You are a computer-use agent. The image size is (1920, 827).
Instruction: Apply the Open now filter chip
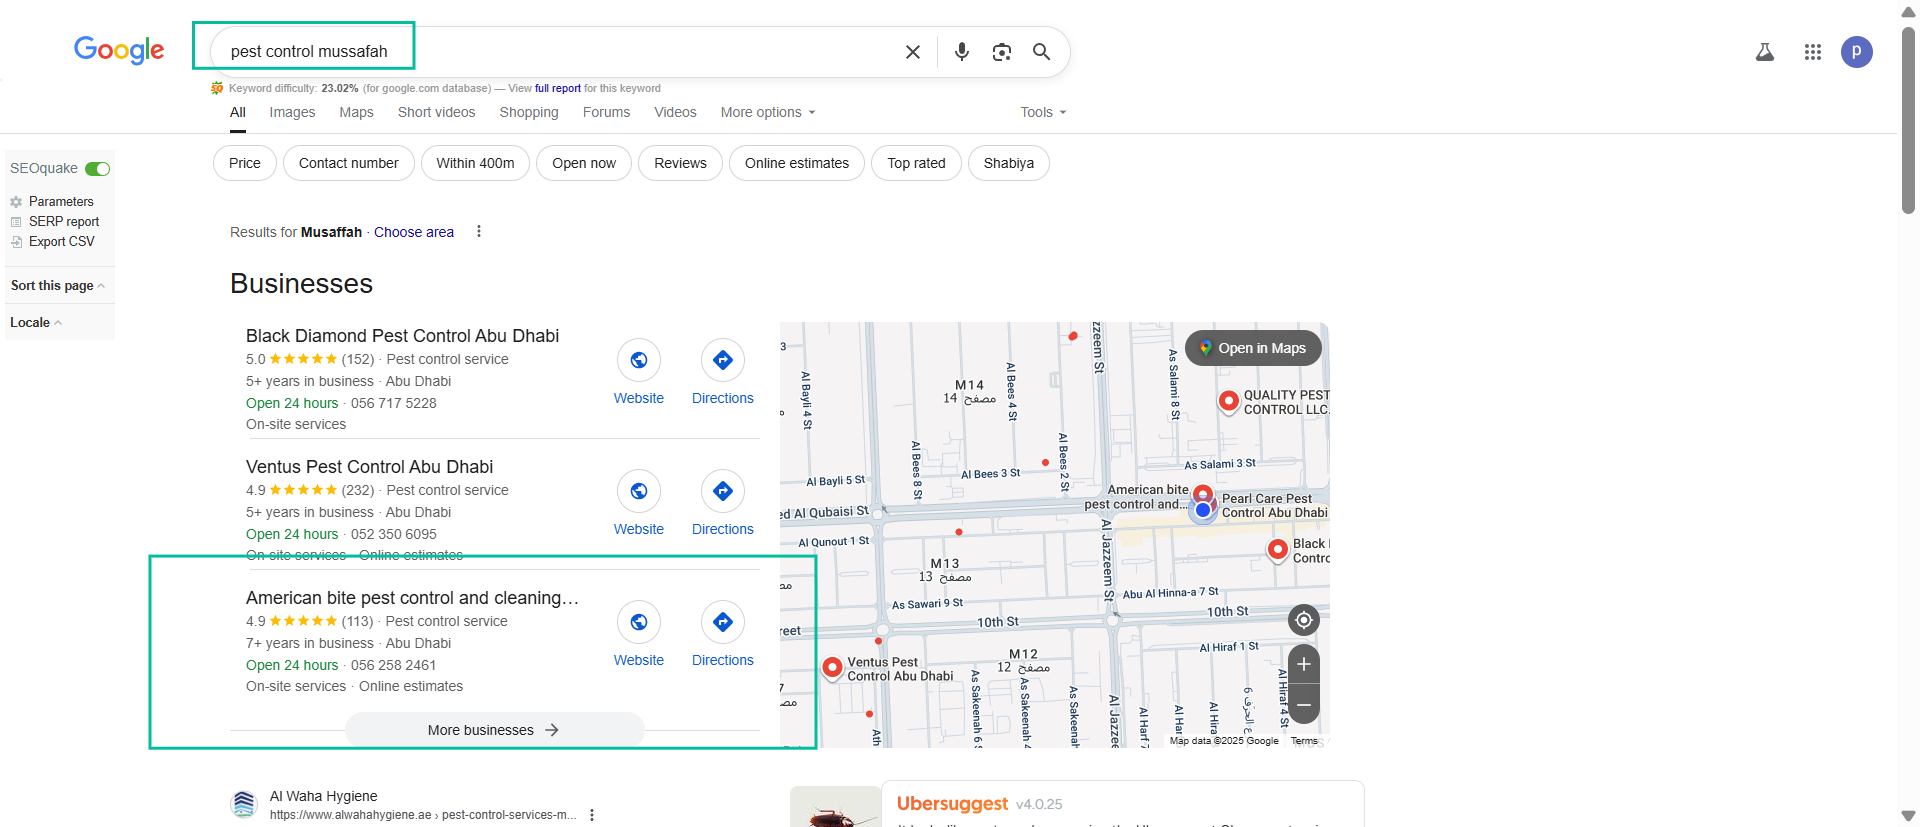(584, 163)
